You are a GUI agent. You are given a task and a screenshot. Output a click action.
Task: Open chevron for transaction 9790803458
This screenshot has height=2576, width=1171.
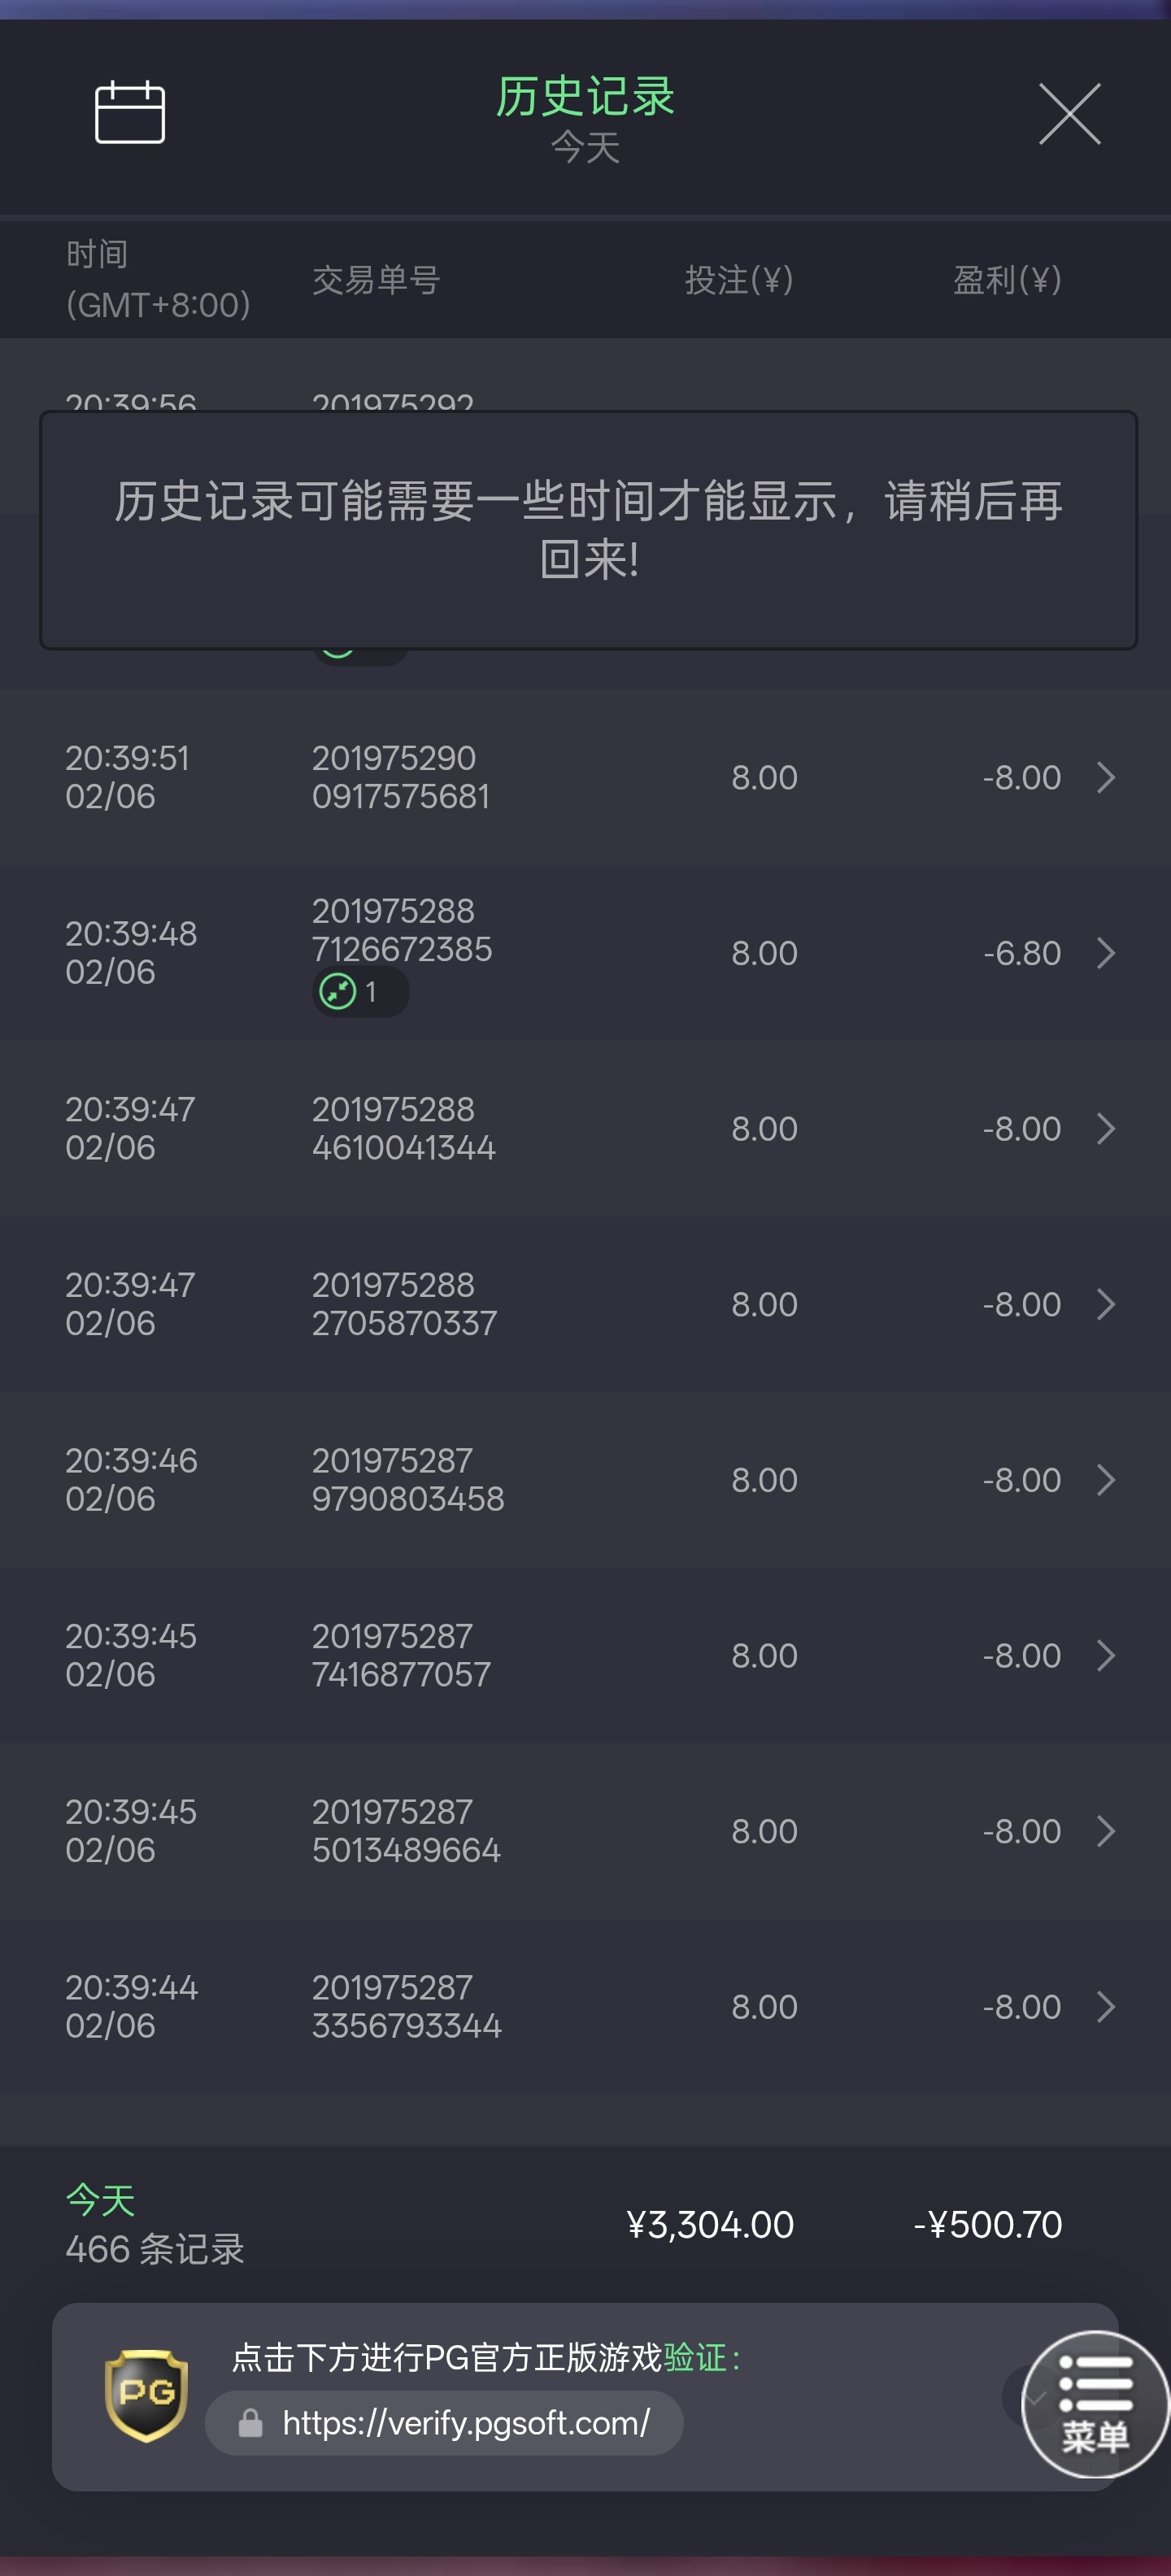[1105, 1480]
